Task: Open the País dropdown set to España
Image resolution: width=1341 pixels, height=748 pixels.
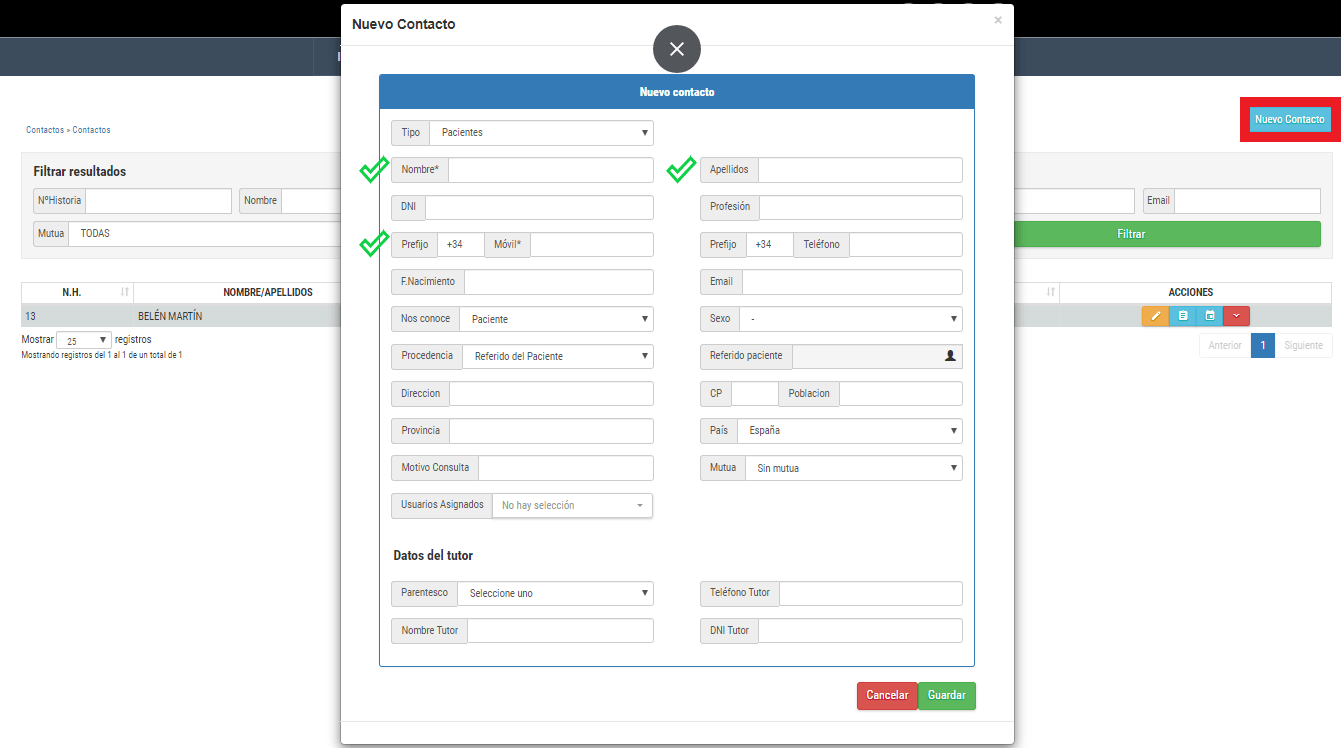Action: (849, 431)
